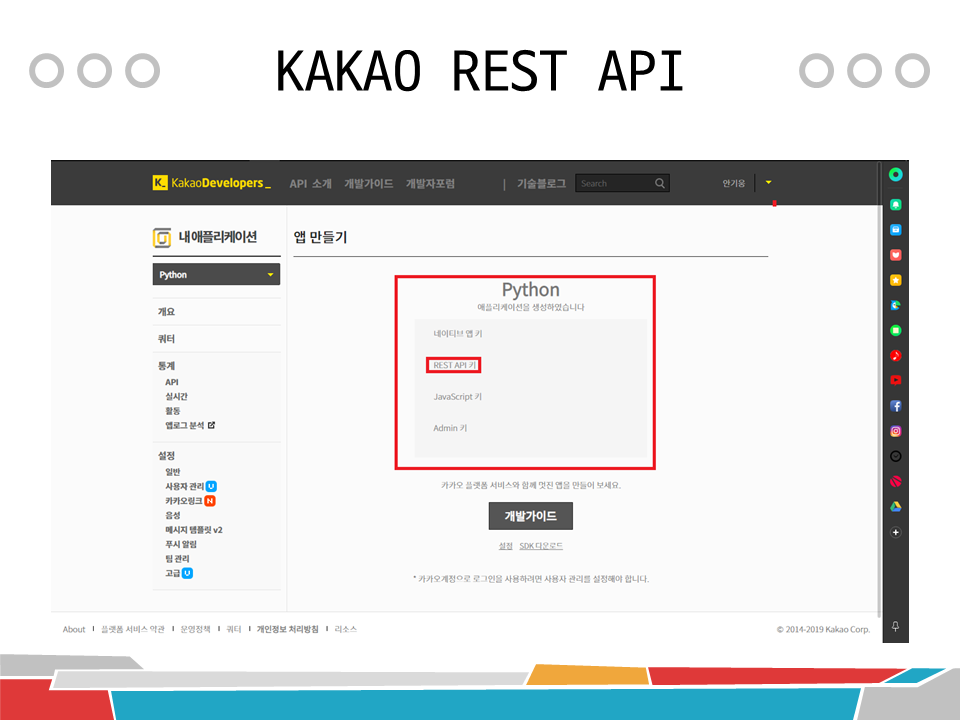Screen dimensions: 960x720
Task: Open the 개발자포럼 menu
Action: (x=430, y=184)
